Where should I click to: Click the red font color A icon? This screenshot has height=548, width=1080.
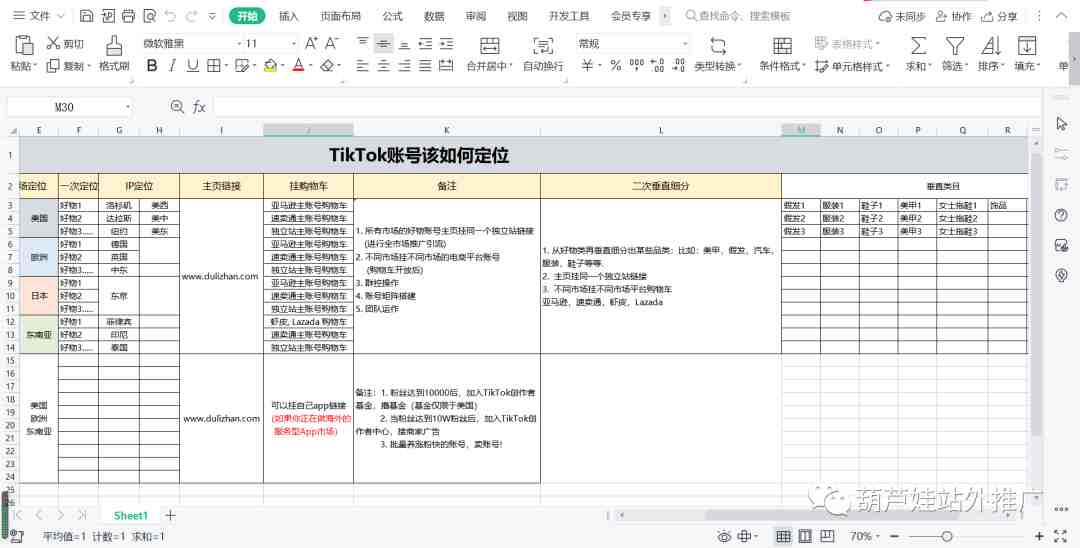click(x=298, y=65)
